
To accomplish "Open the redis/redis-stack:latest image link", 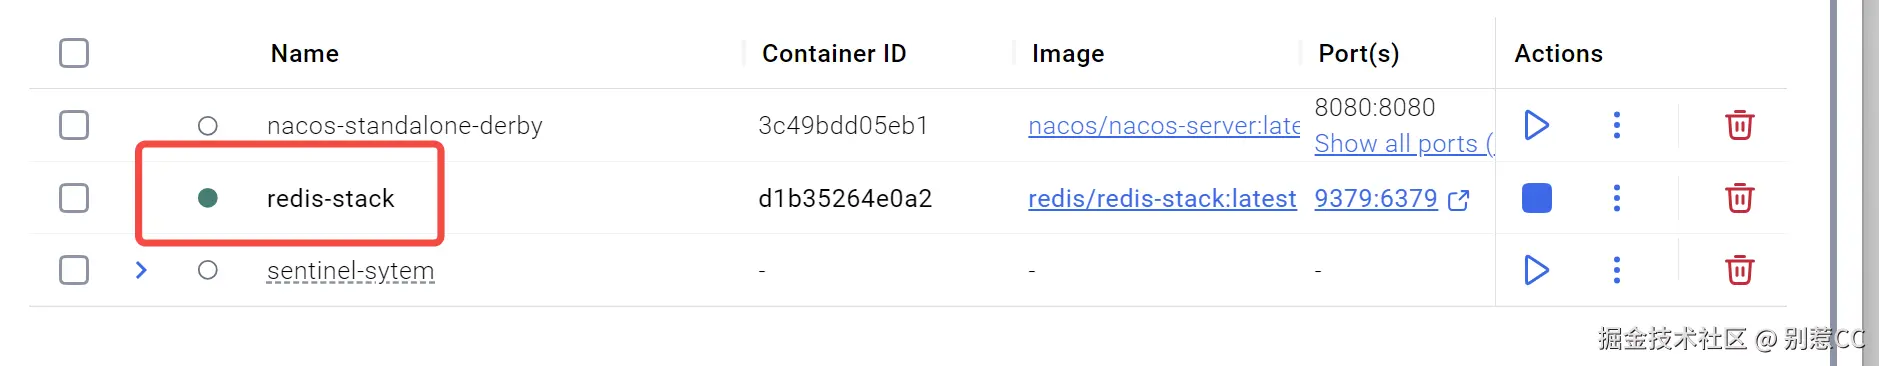I will click(1162, 199).
